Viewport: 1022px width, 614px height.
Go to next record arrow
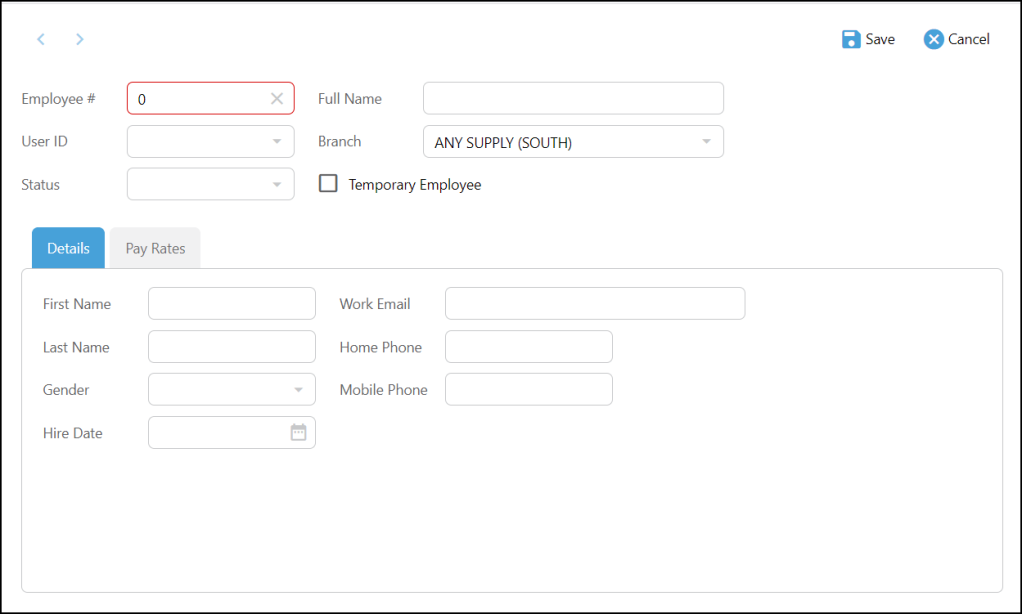[x=80, y=39]
